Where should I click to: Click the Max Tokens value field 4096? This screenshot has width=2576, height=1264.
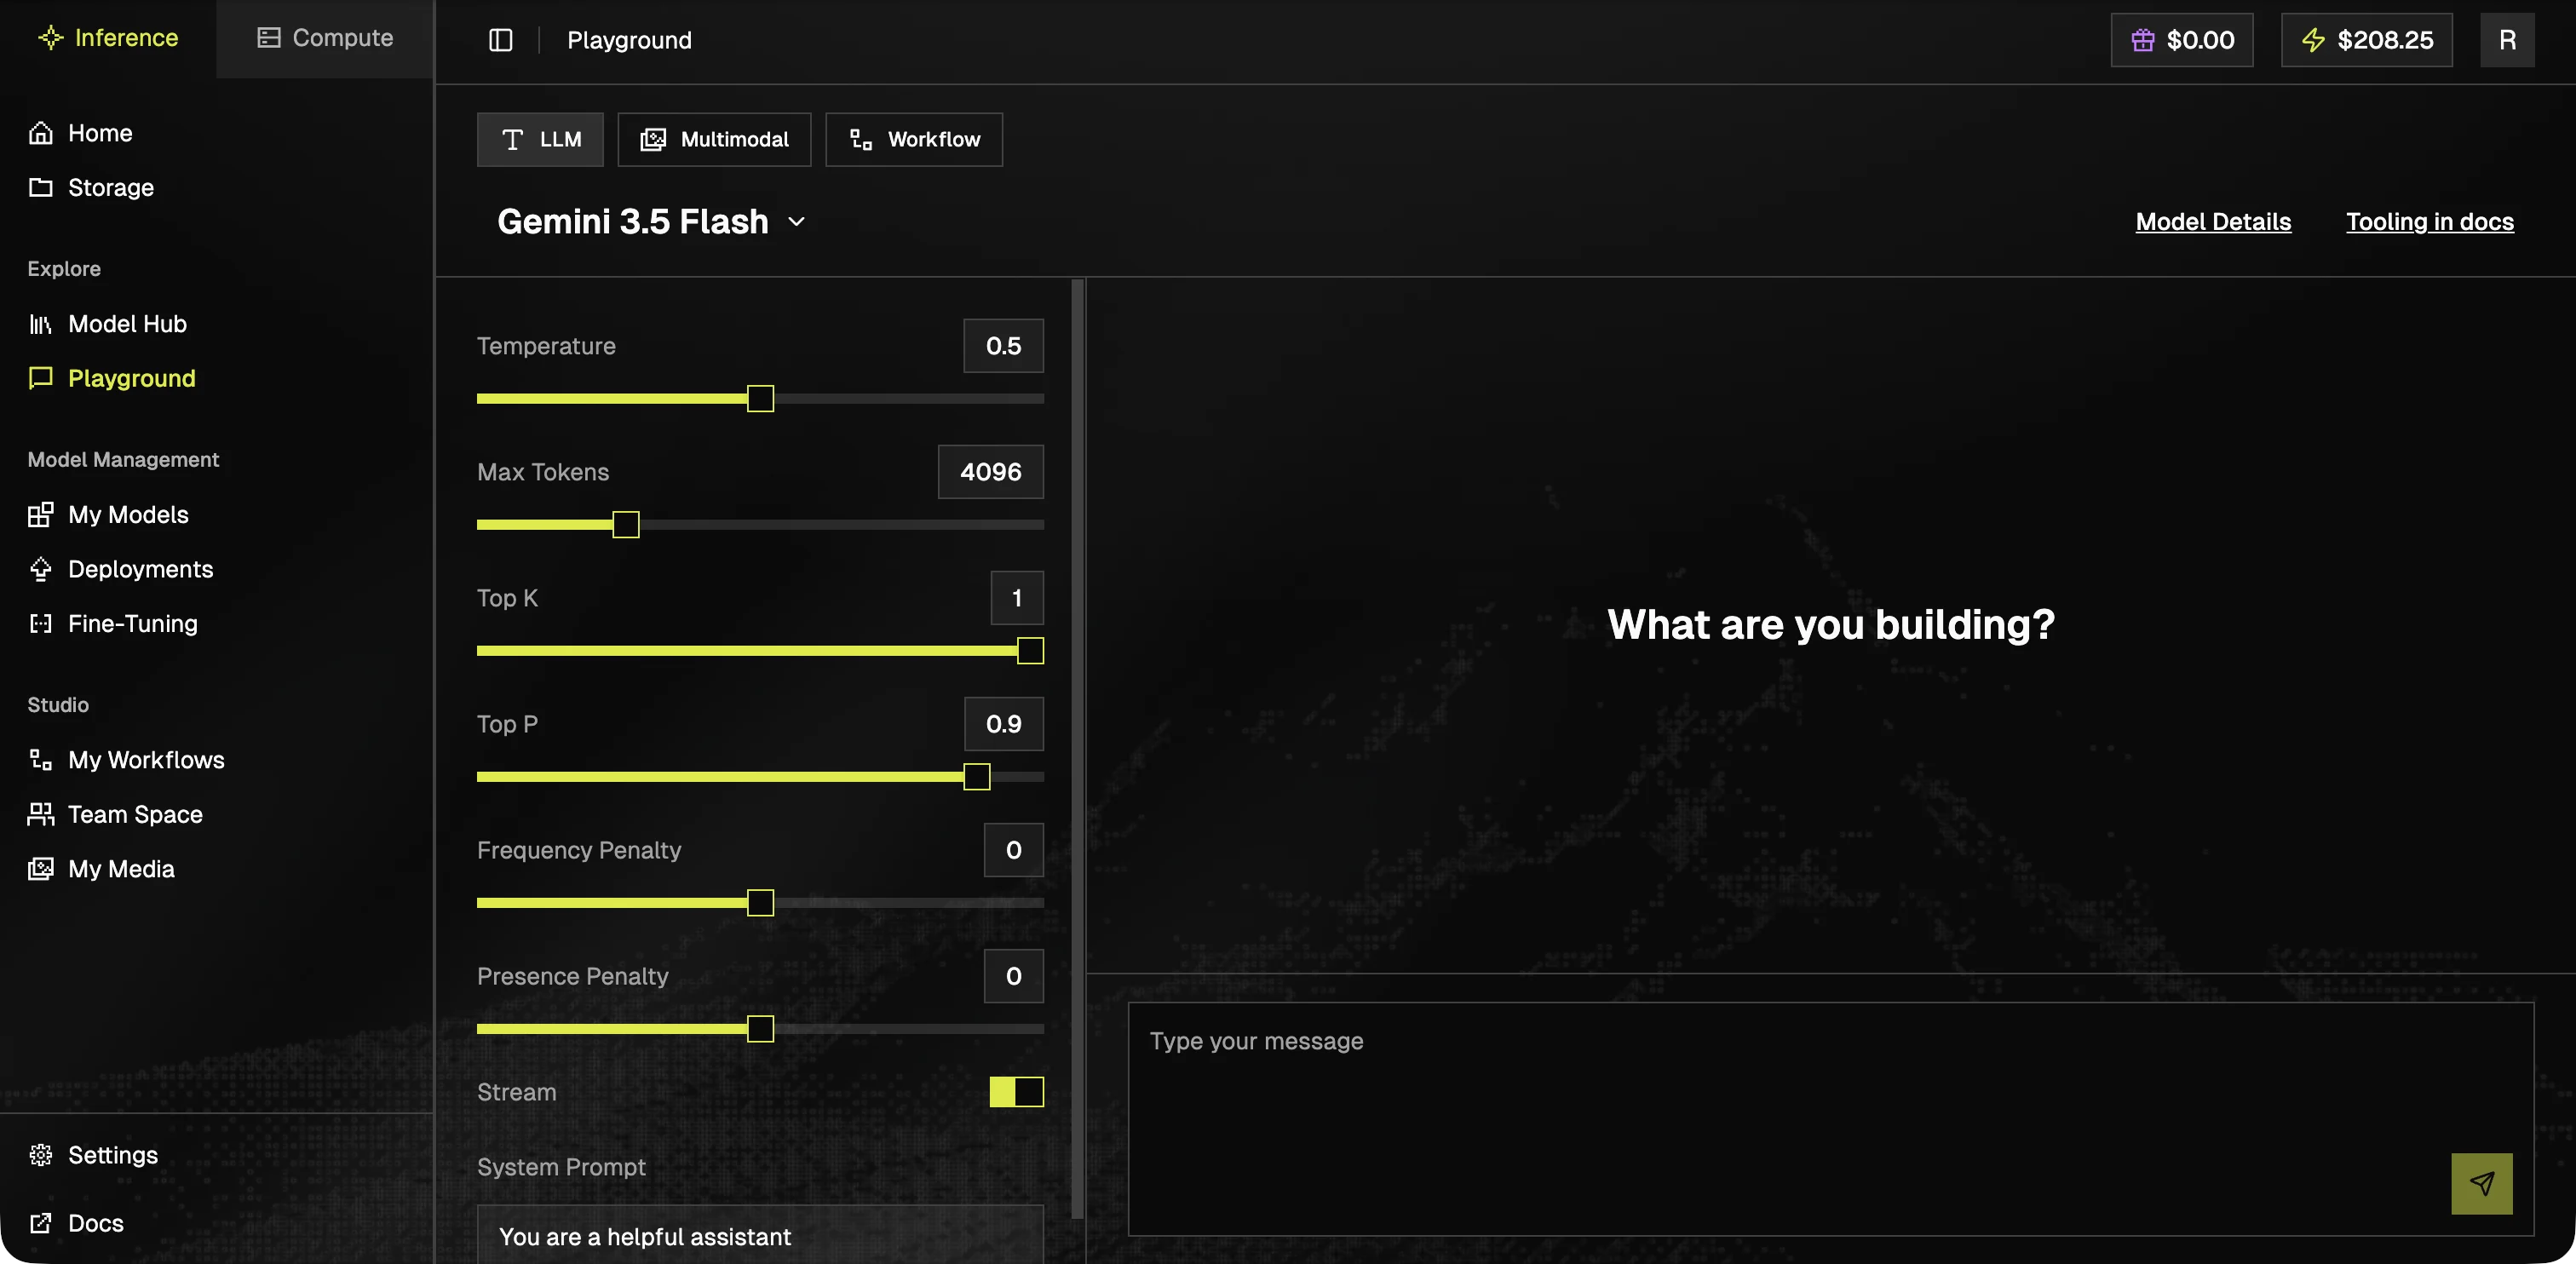point(990,471)
